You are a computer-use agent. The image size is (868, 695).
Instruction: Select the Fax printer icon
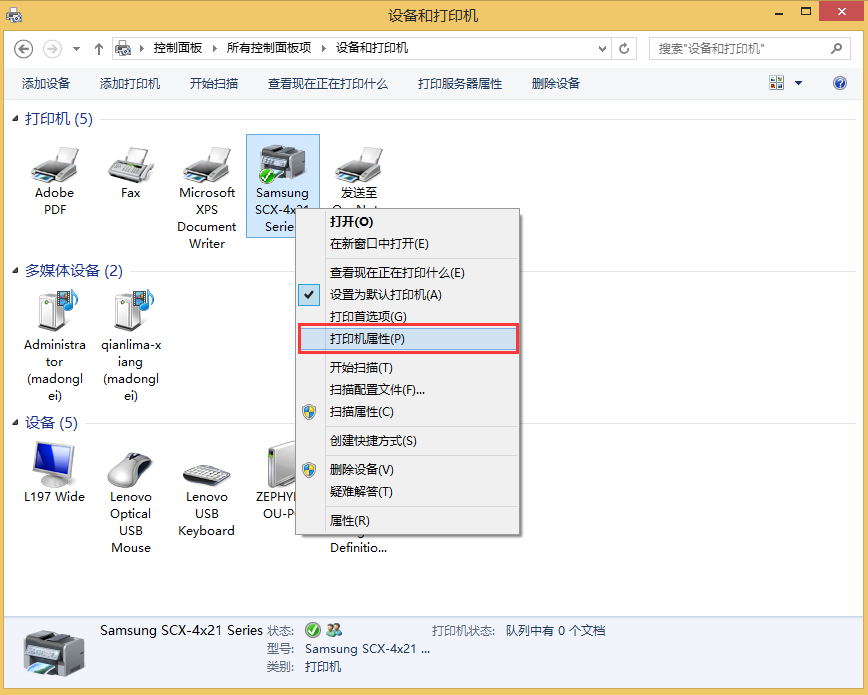131,164
